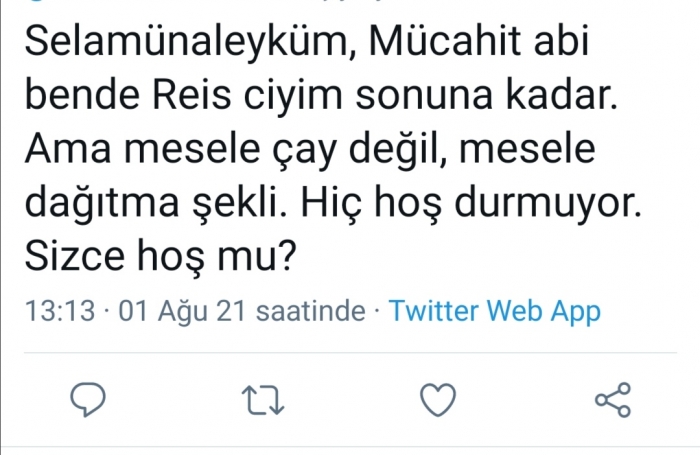Click the word 'saatinde' in the timestamp

point(310,312)
